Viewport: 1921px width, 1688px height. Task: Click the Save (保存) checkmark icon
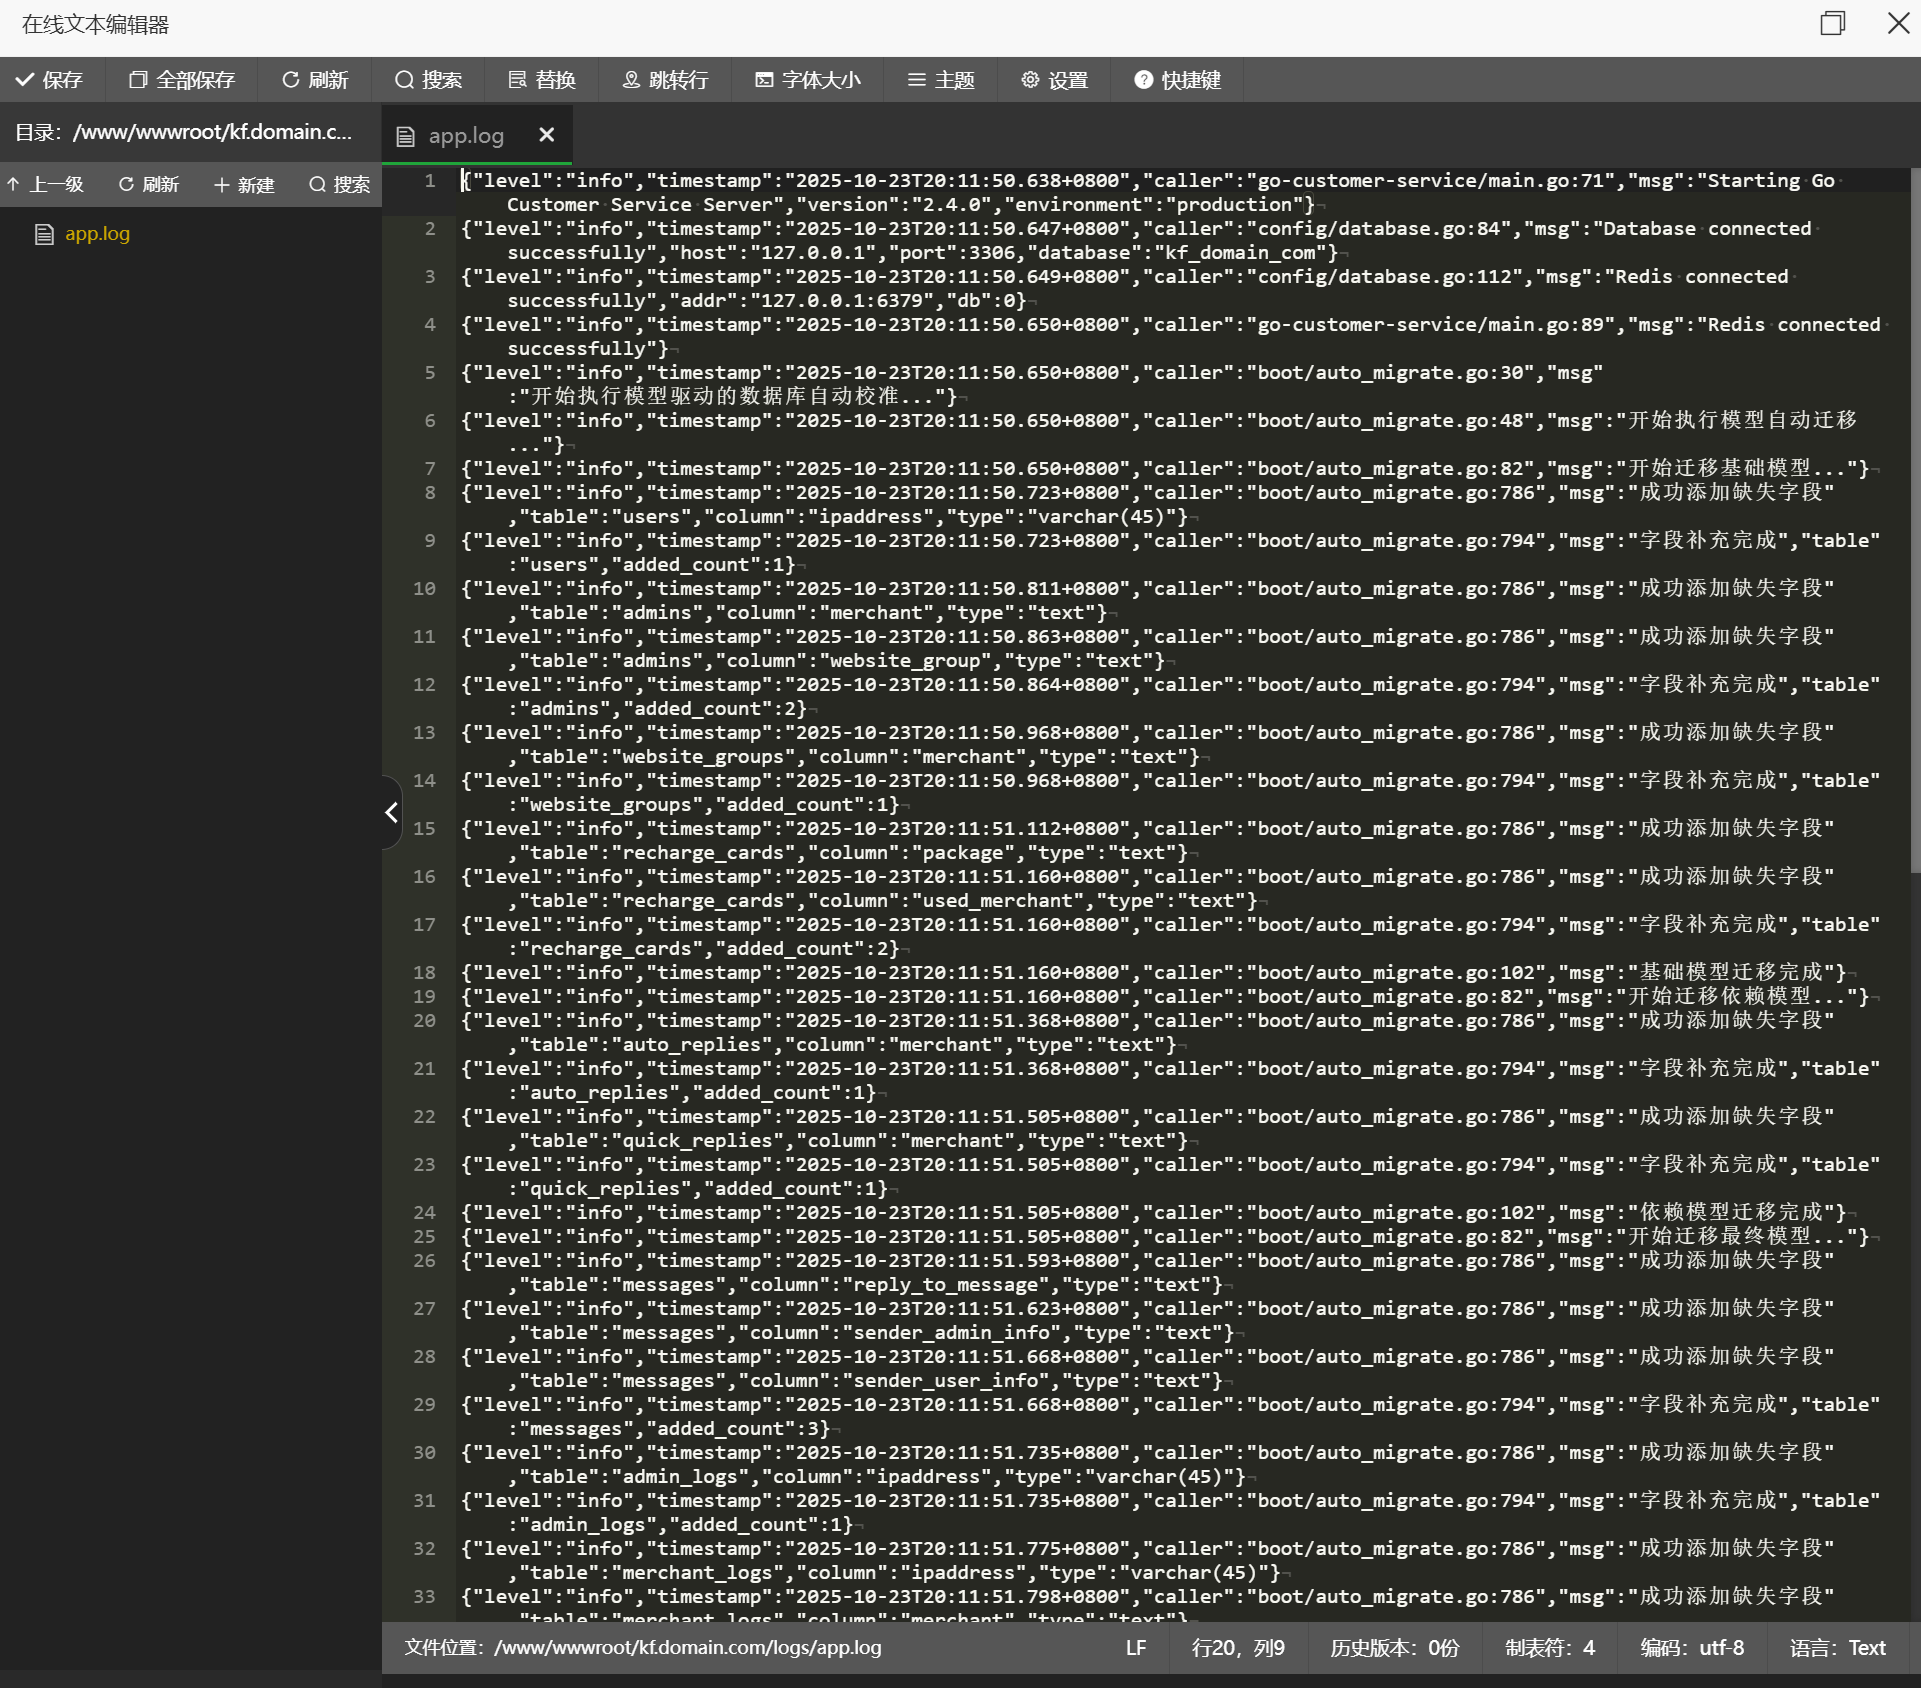(x=25, y=80)
